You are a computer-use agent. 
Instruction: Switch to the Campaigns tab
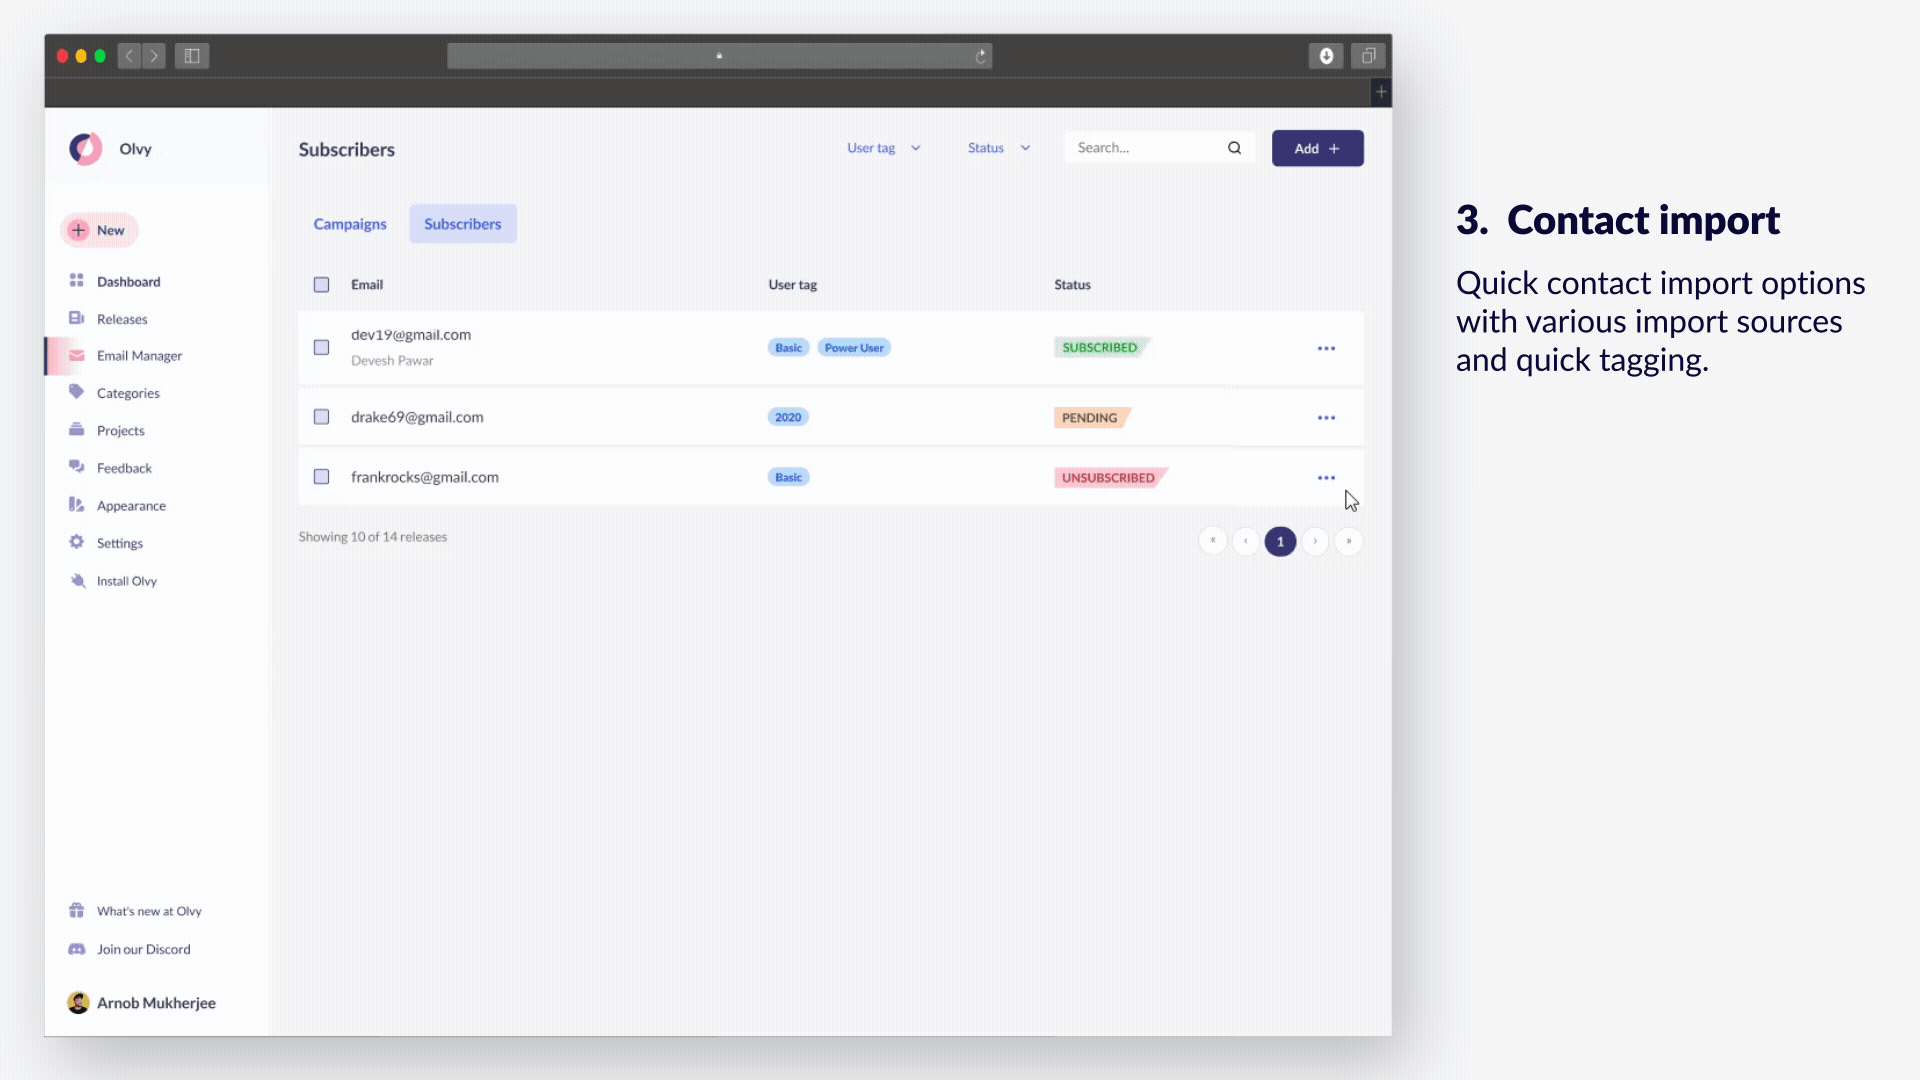(x=350, y=224)
